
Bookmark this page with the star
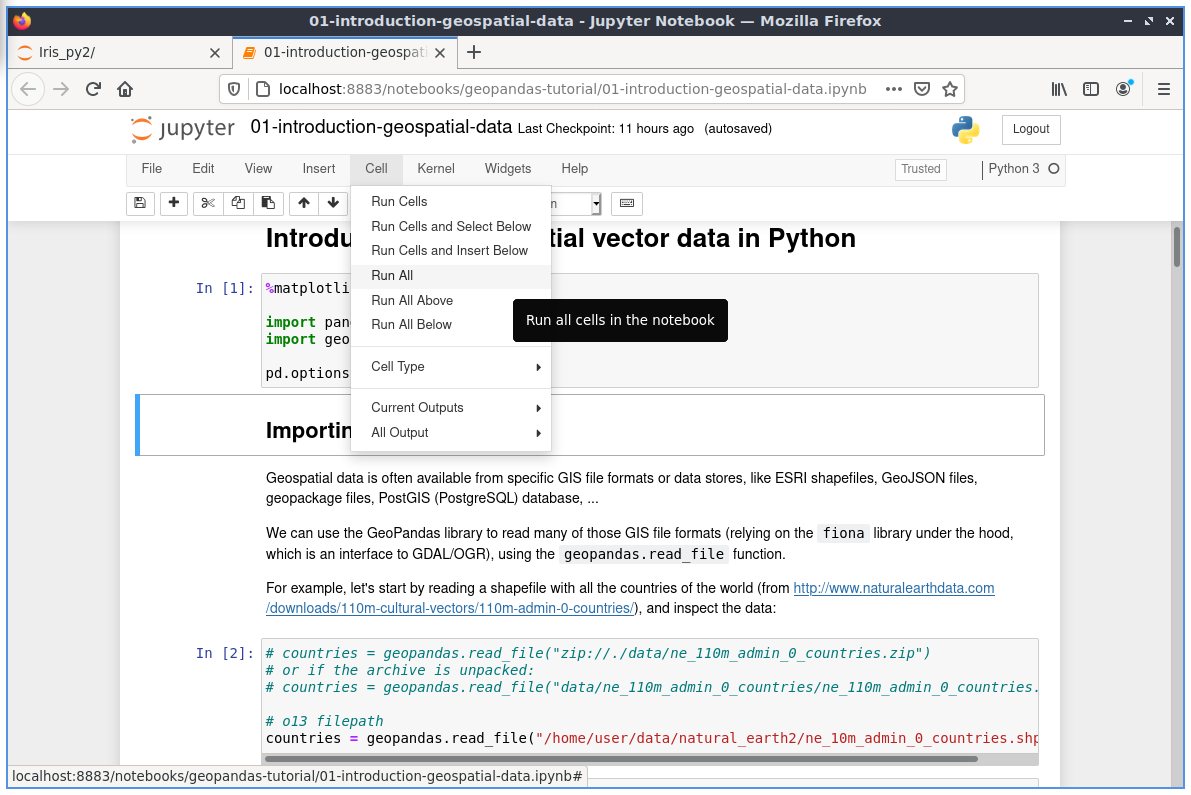click(x=950, y=90)
